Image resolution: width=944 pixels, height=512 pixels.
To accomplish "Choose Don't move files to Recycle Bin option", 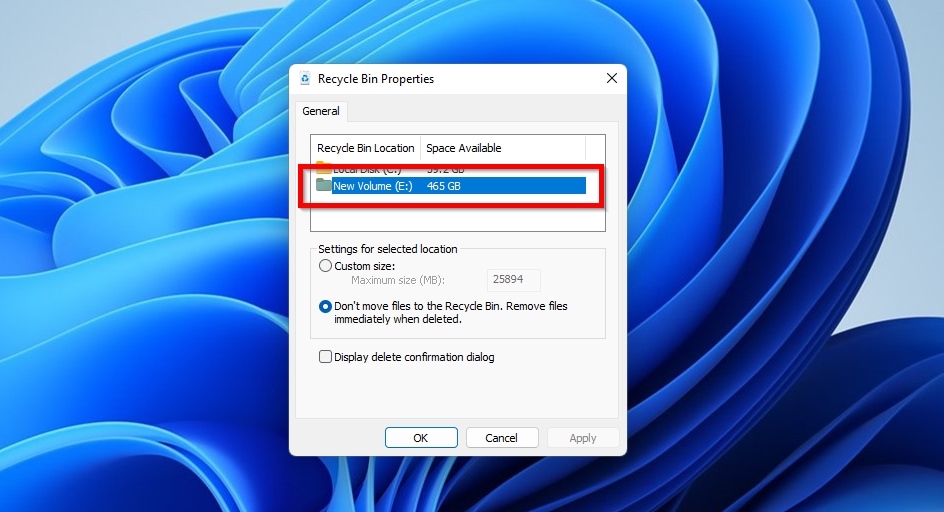I will 325,307.
